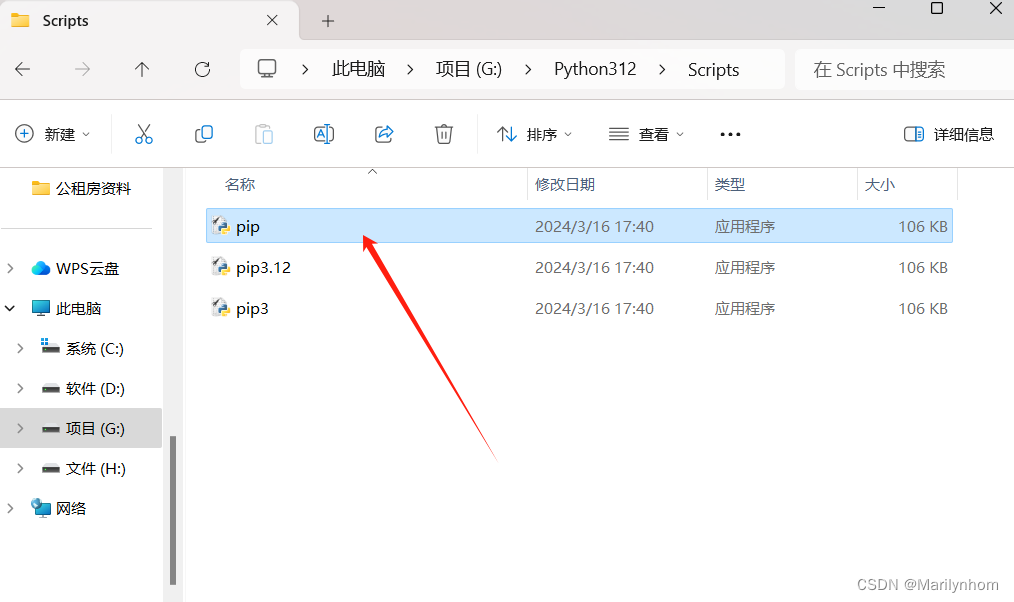Open the more options ellipsis menu

(x=730, y=134)
